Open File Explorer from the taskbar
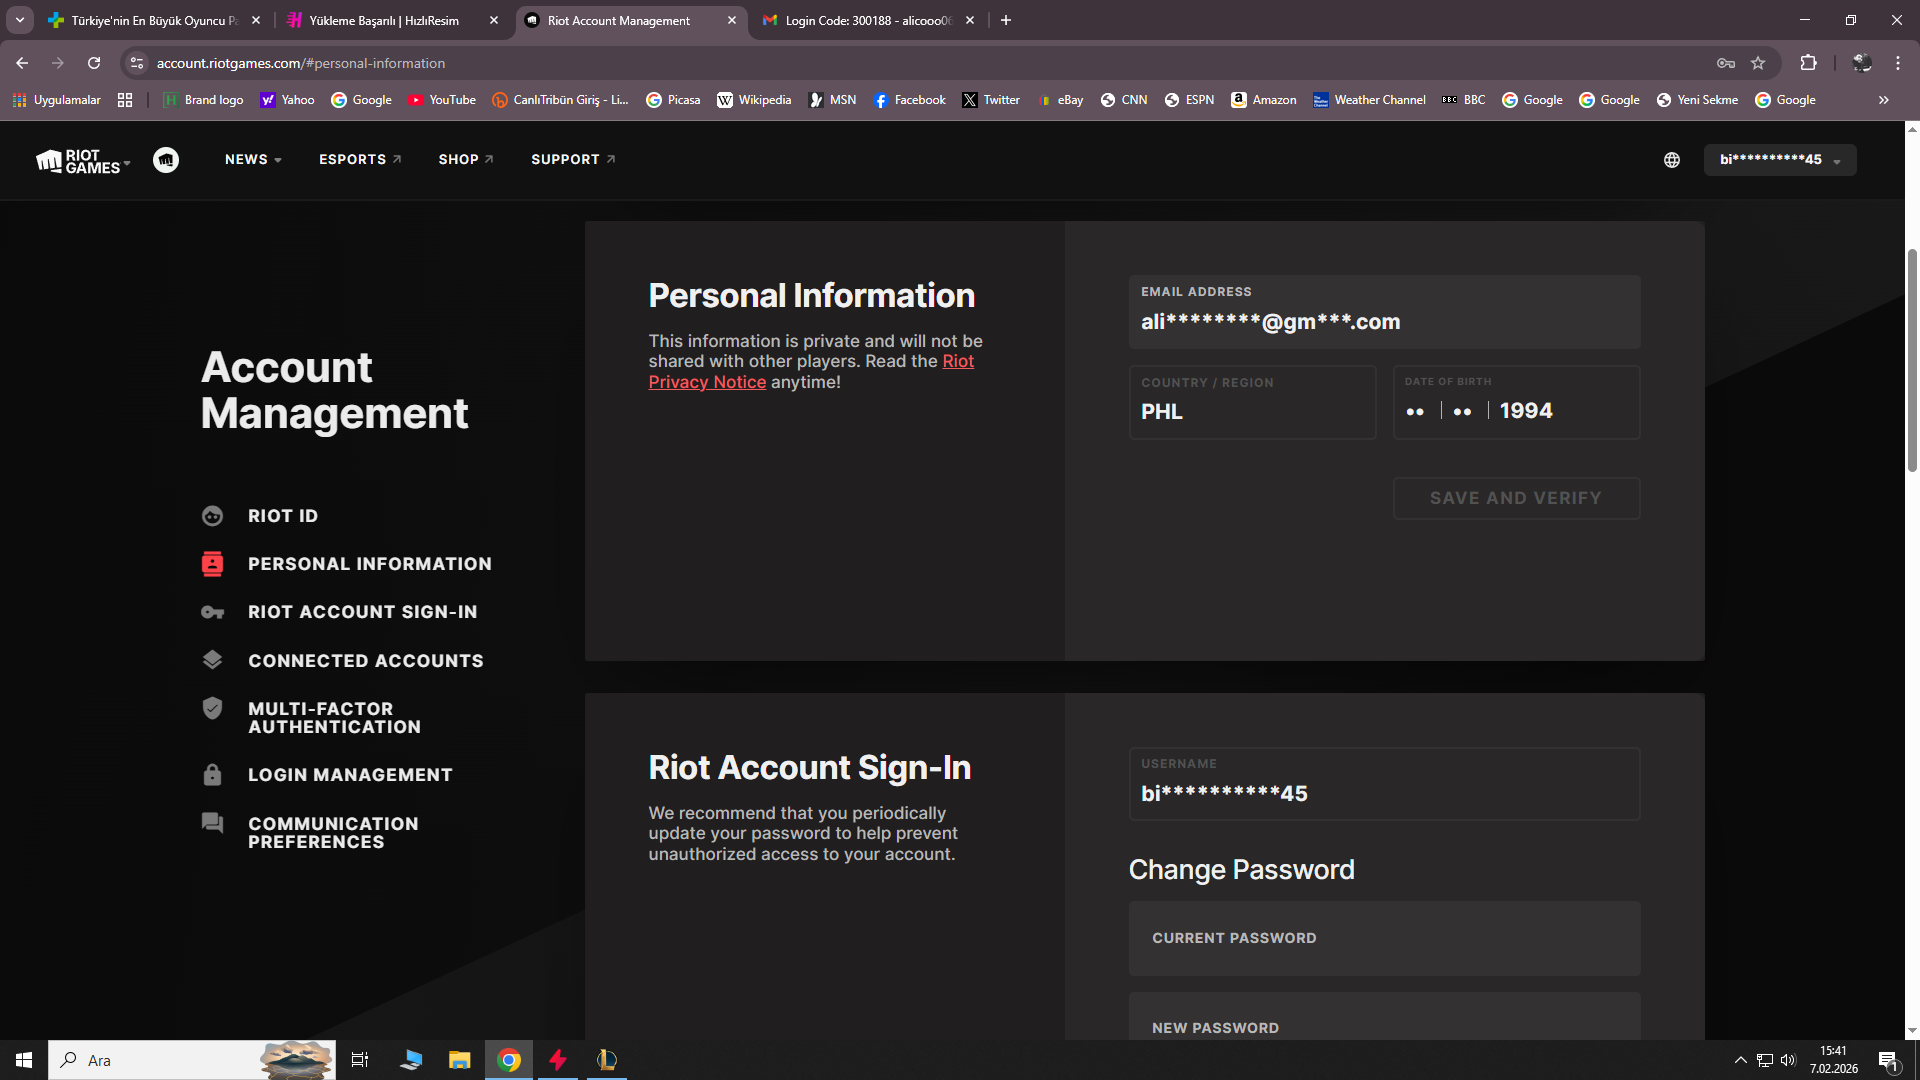The width and height of the screenshot is (1920, 1080). 459,1060
